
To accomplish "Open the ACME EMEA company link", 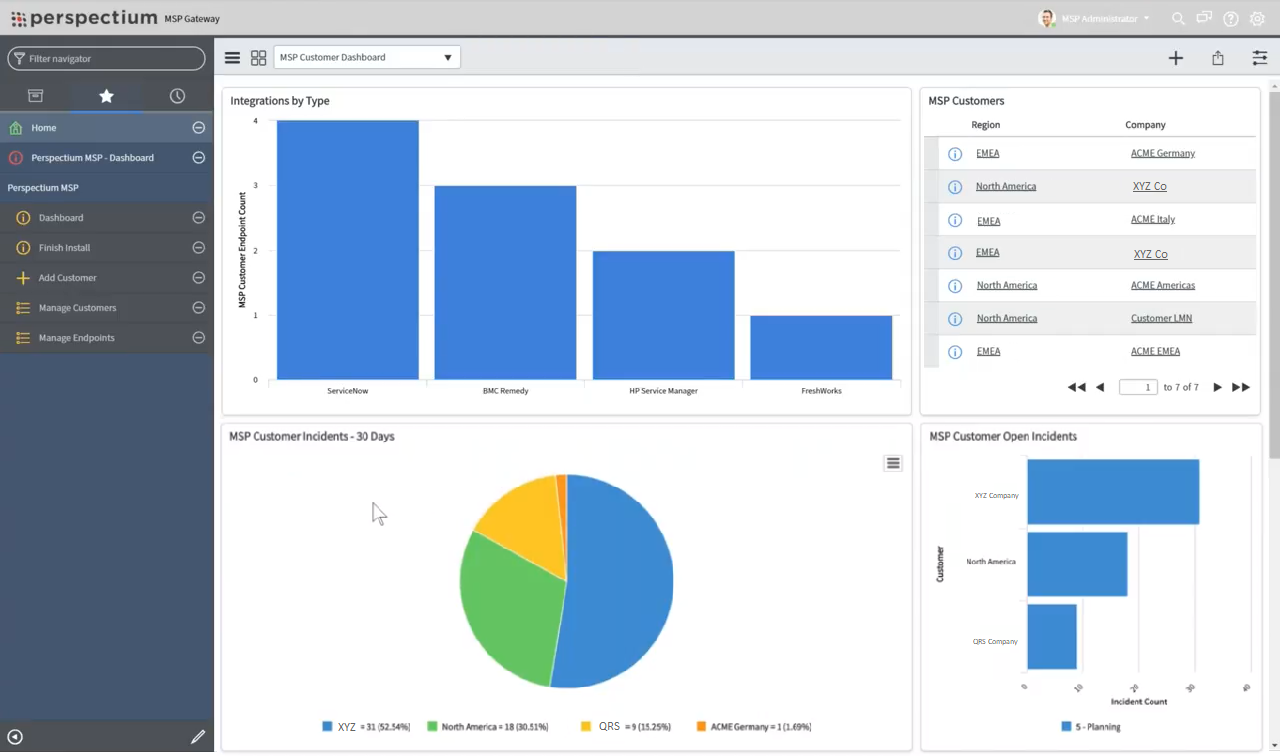I will tap(1156, 351).
